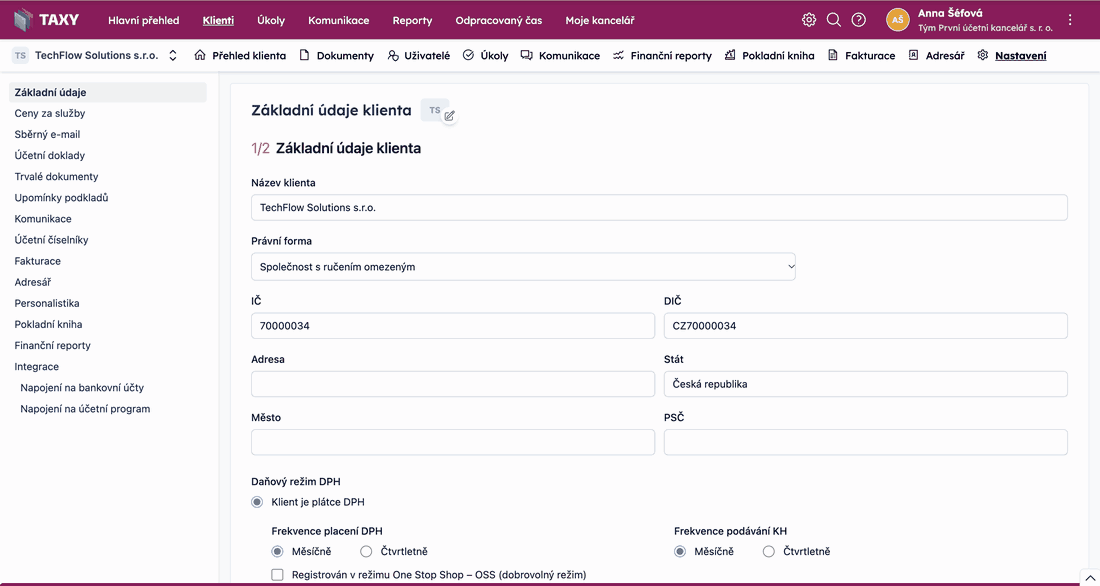The image size is (1100, 586).
Task: Select Měsíčně for Frekvence placení DPH
Action: (x=277, y=552)
